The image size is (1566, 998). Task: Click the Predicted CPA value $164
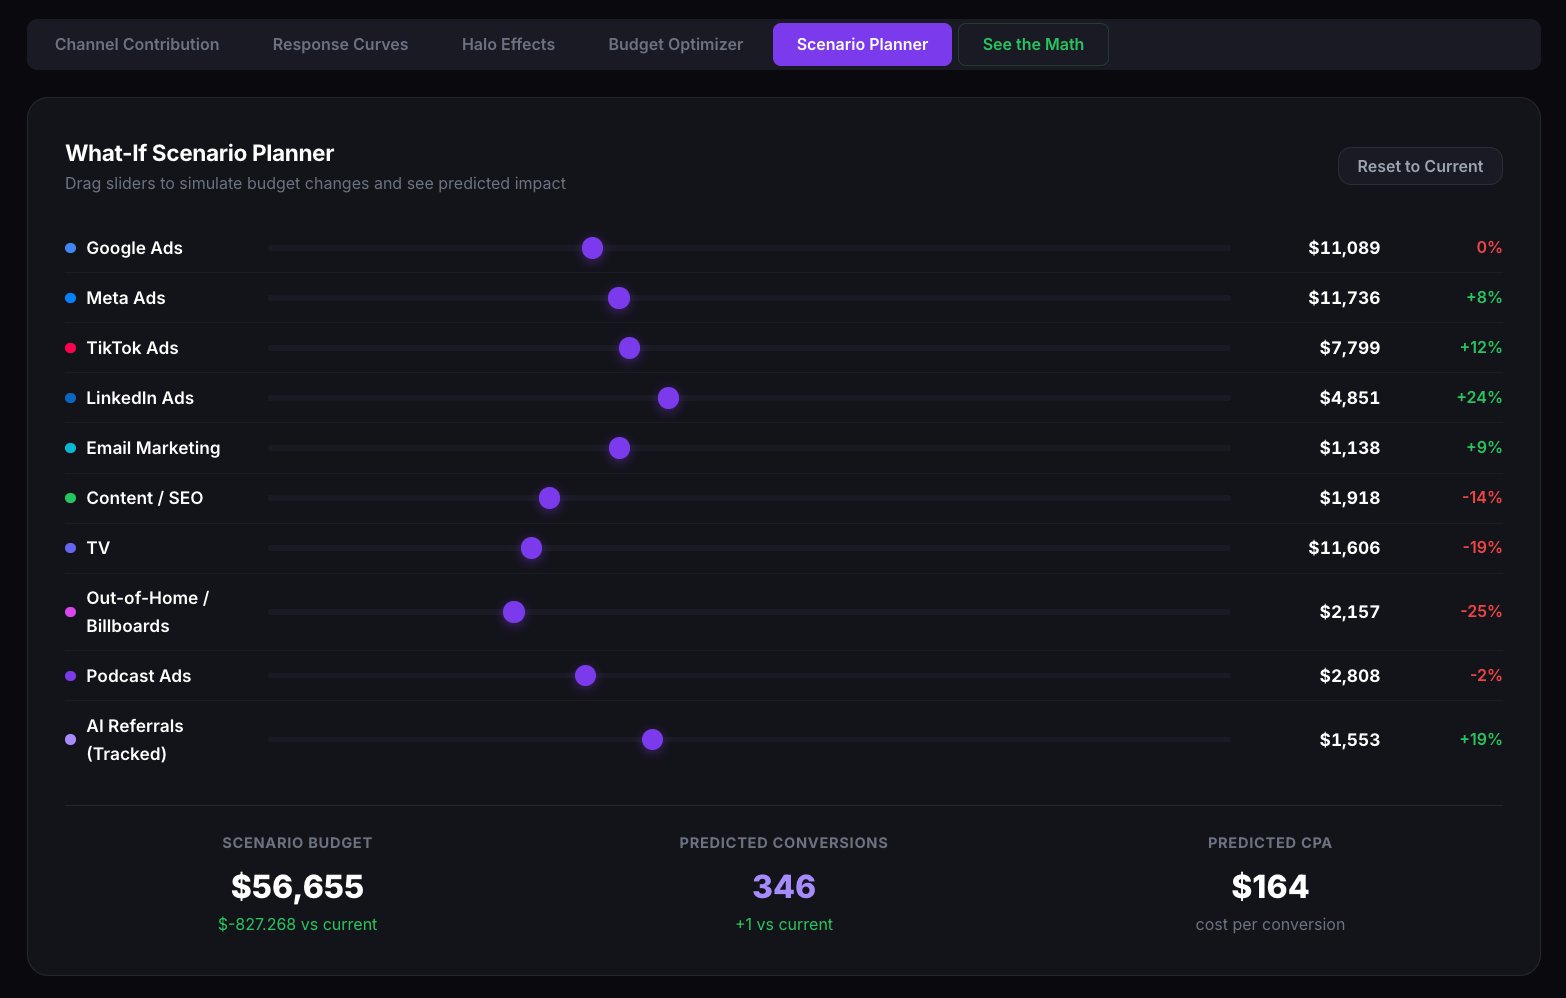tap(1270, 887)
